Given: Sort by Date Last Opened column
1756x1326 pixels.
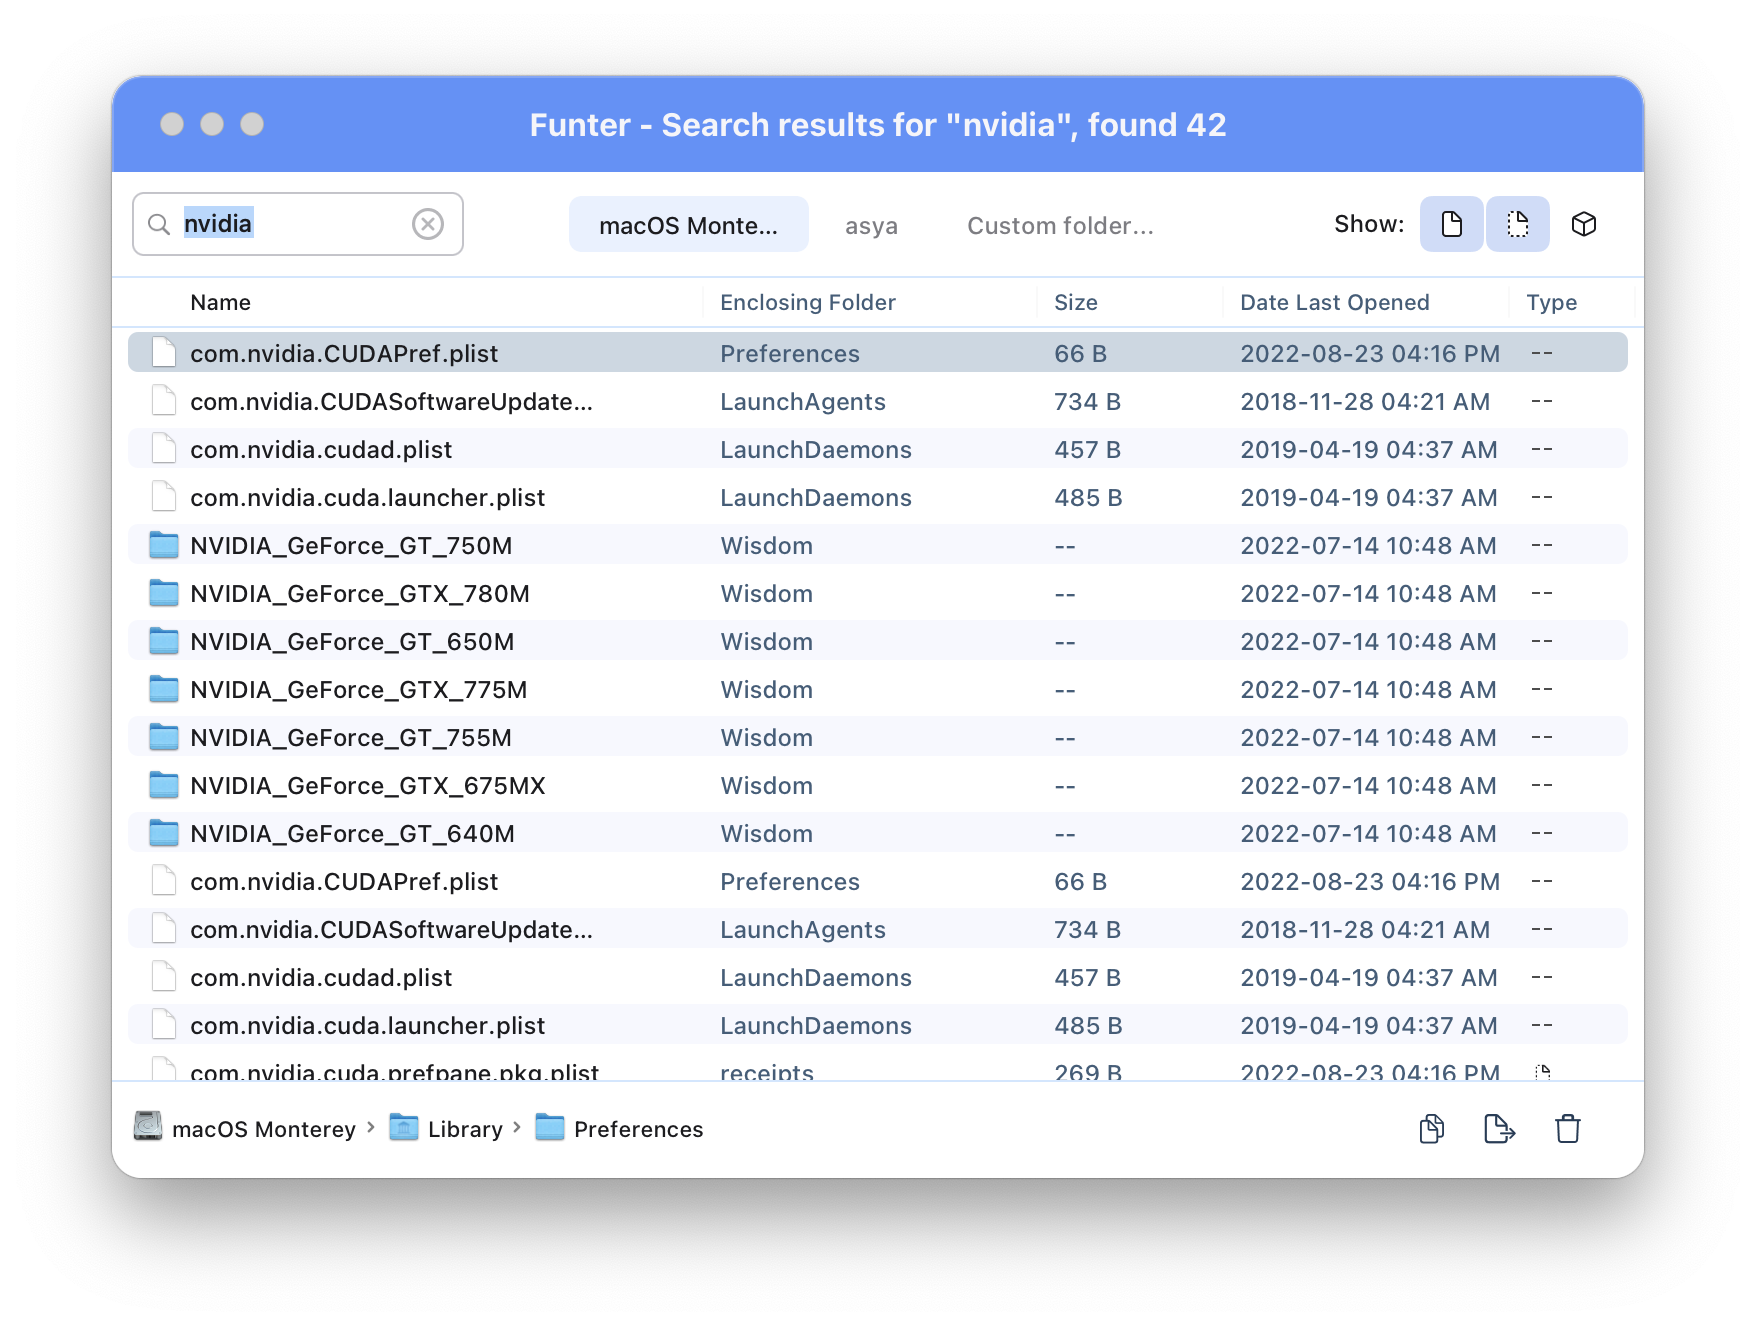Looking at the screenshot, I should click(x=1334, y=302).
